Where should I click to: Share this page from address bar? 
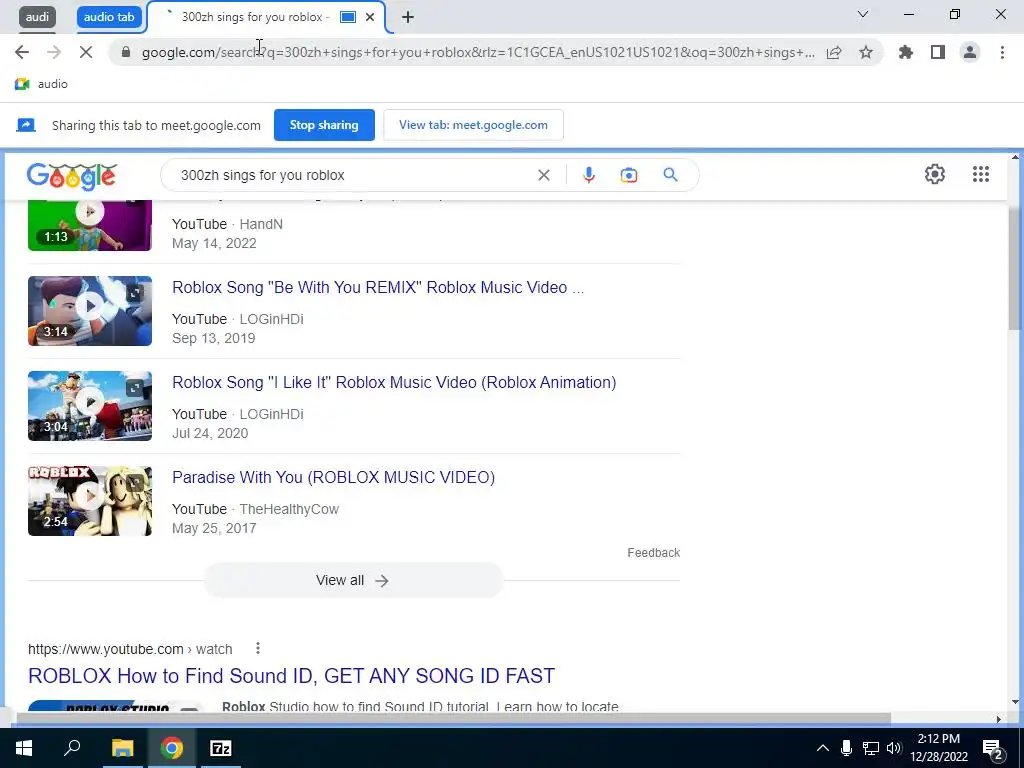(834, 52)
